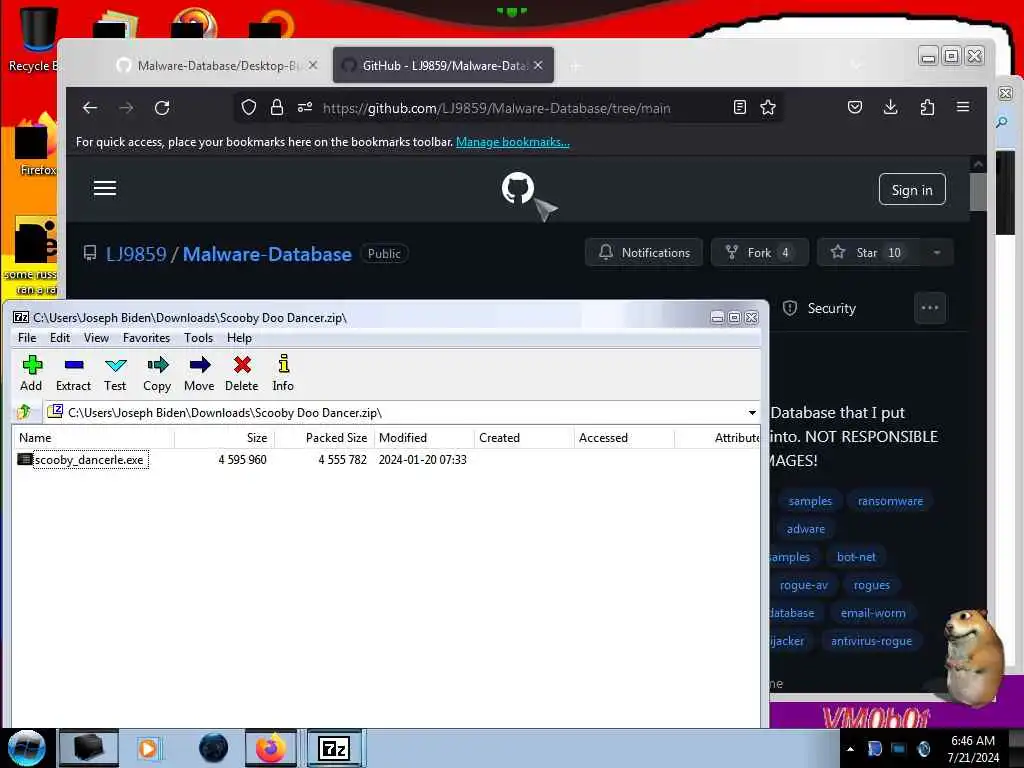1024x768 pixels.
Task: Open the Help menu in 7-Zip
Action: tap(239, 338)
